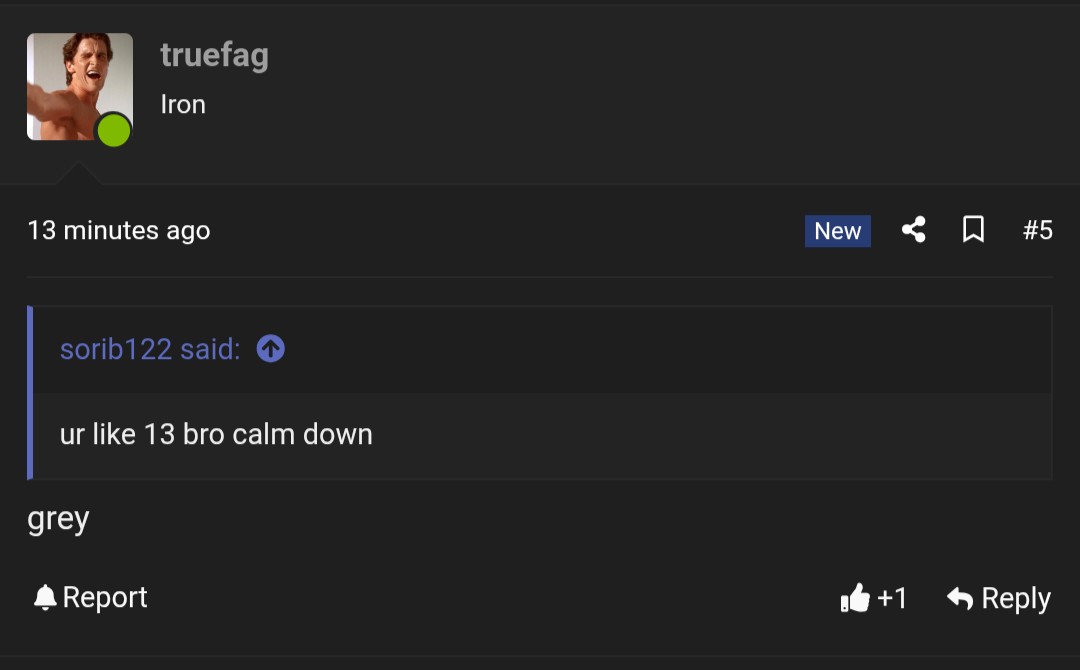Viewport: 1080px width, 670px height.
Task: Click the blue "New" badge
Action: coord(837,231)
